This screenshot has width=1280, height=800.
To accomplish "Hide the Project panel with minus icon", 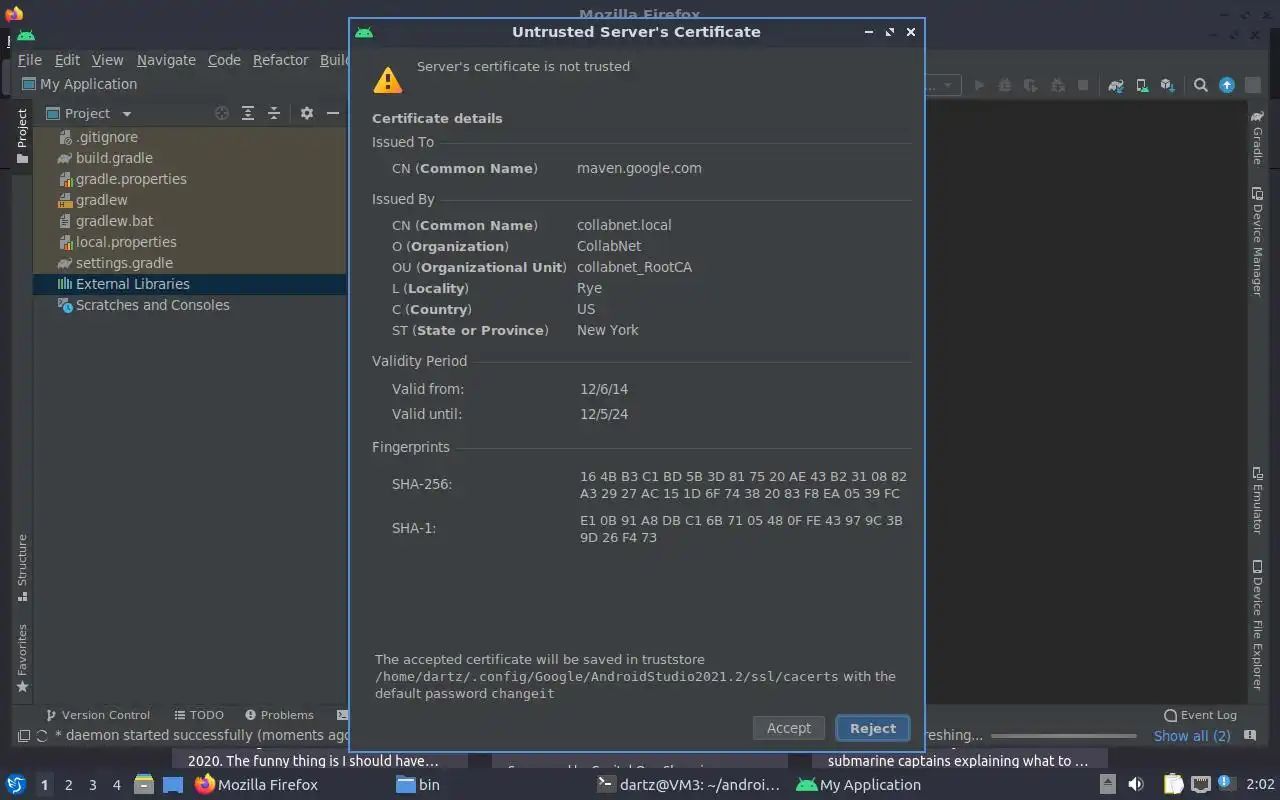I will [333, 113].
